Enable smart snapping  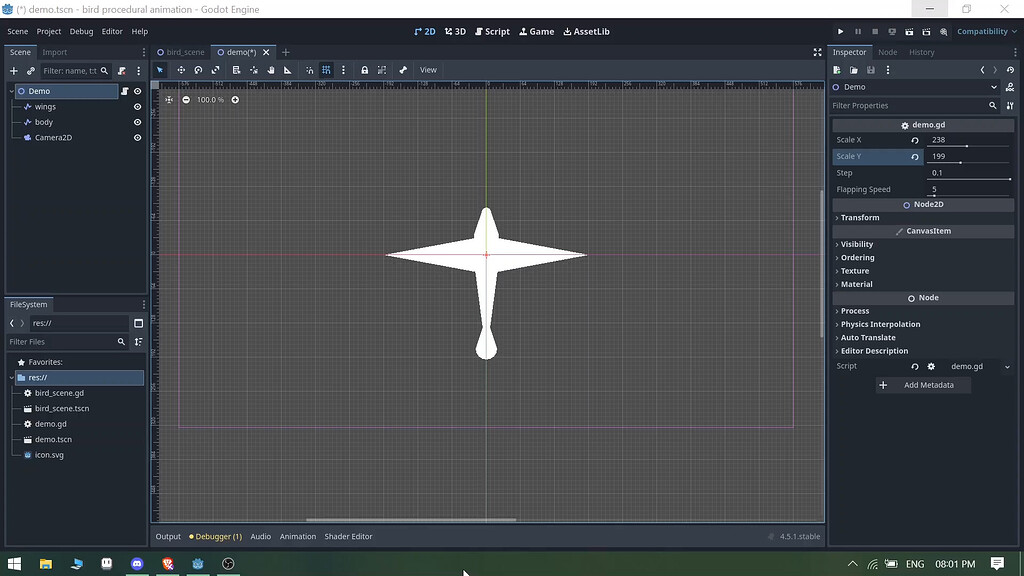[x=309, y=70]
